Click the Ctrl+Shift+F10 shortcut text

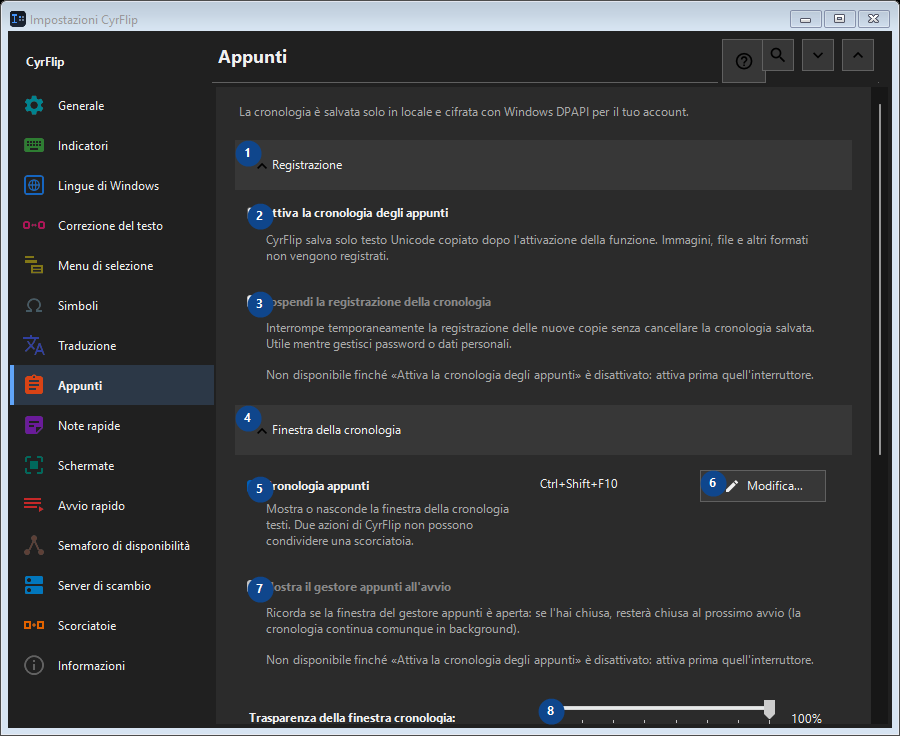[579, 484]
